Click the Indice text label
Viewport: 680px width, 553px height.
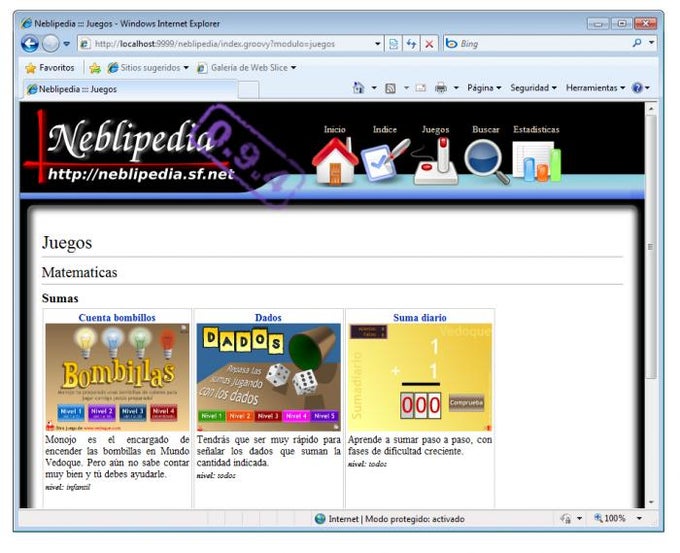coord(385,129)
